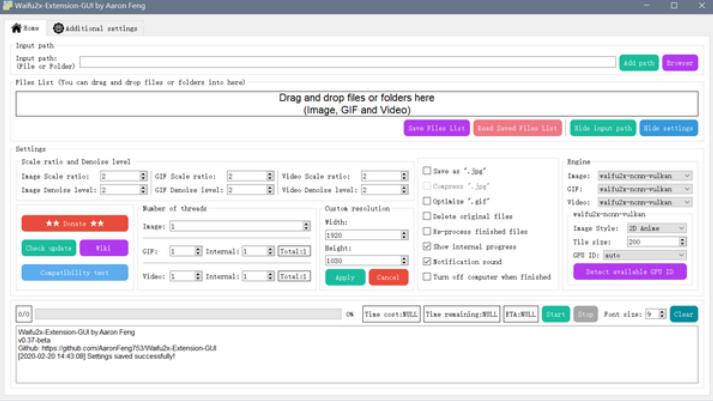
Task: Click Detect available GPU ID
Action: [629, 272]
